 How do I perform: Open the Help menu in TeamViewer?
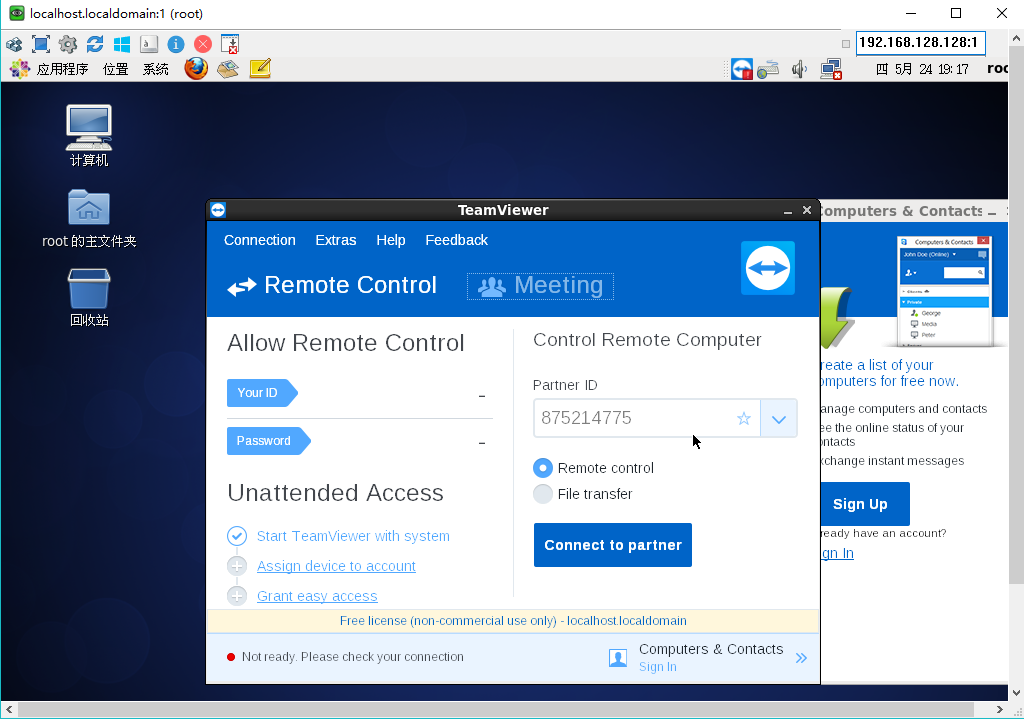[x=391, y=240]
